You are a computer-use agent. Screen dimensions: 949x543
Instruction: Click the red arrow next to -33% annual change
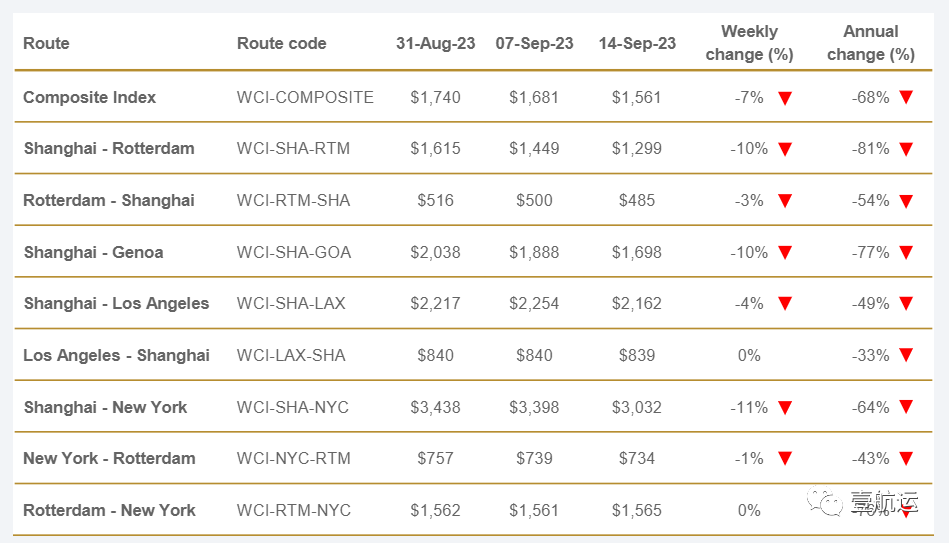(x=906, y=355)
